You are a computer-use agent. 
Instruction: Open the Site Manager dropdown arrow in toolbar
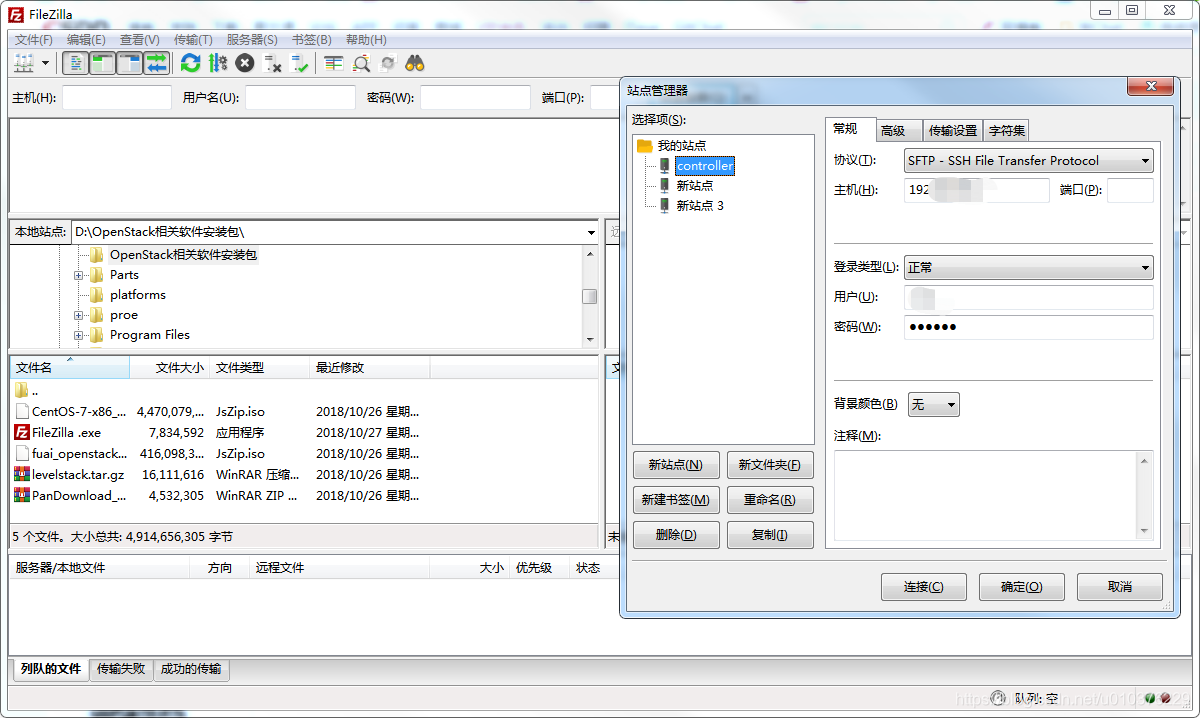(x=46, y=63)
